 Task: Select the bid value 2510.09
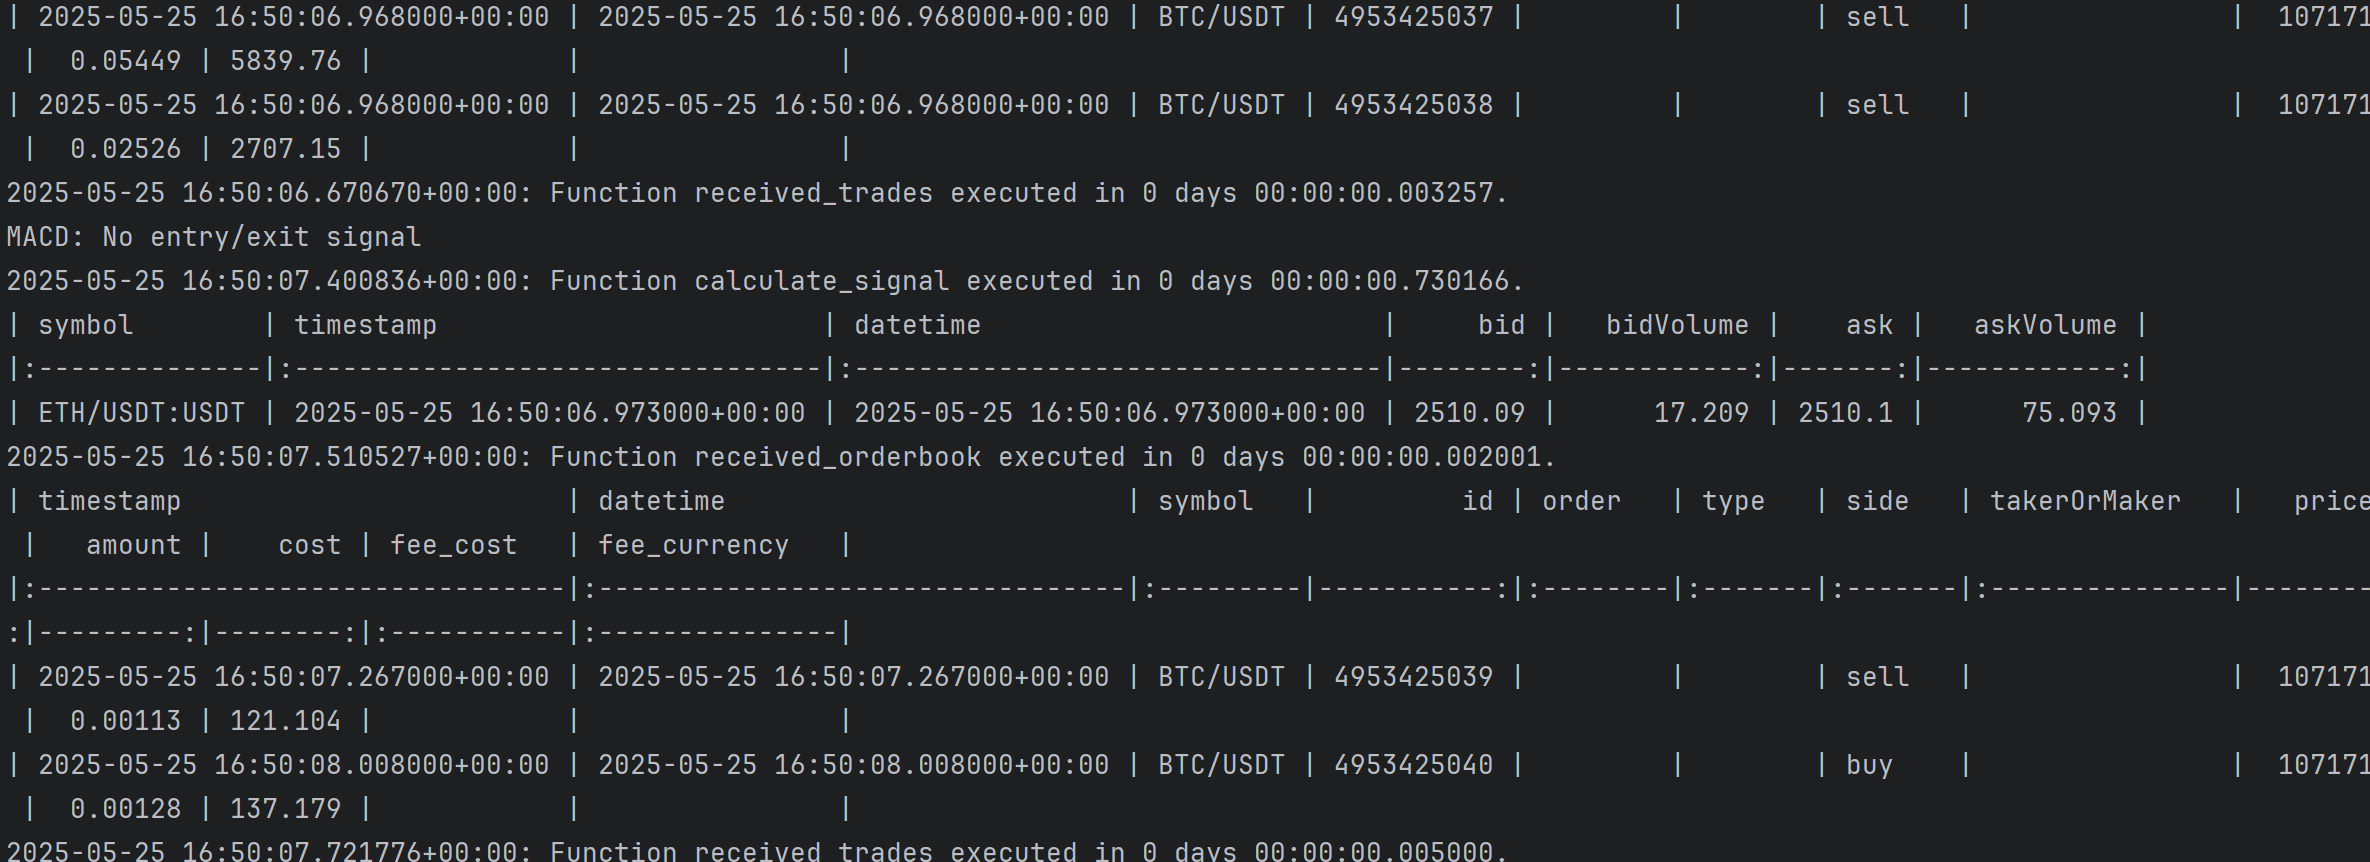(1469, 413)
